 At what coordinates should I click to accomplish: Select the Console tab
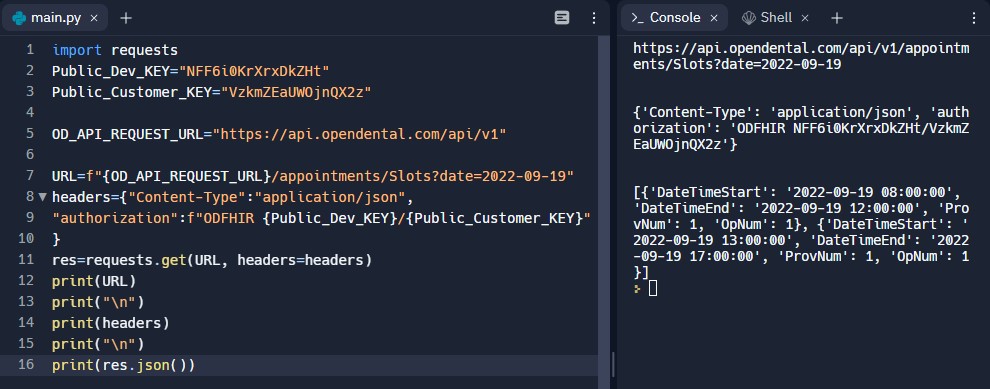pyautogui.click(x=674, y=18)
